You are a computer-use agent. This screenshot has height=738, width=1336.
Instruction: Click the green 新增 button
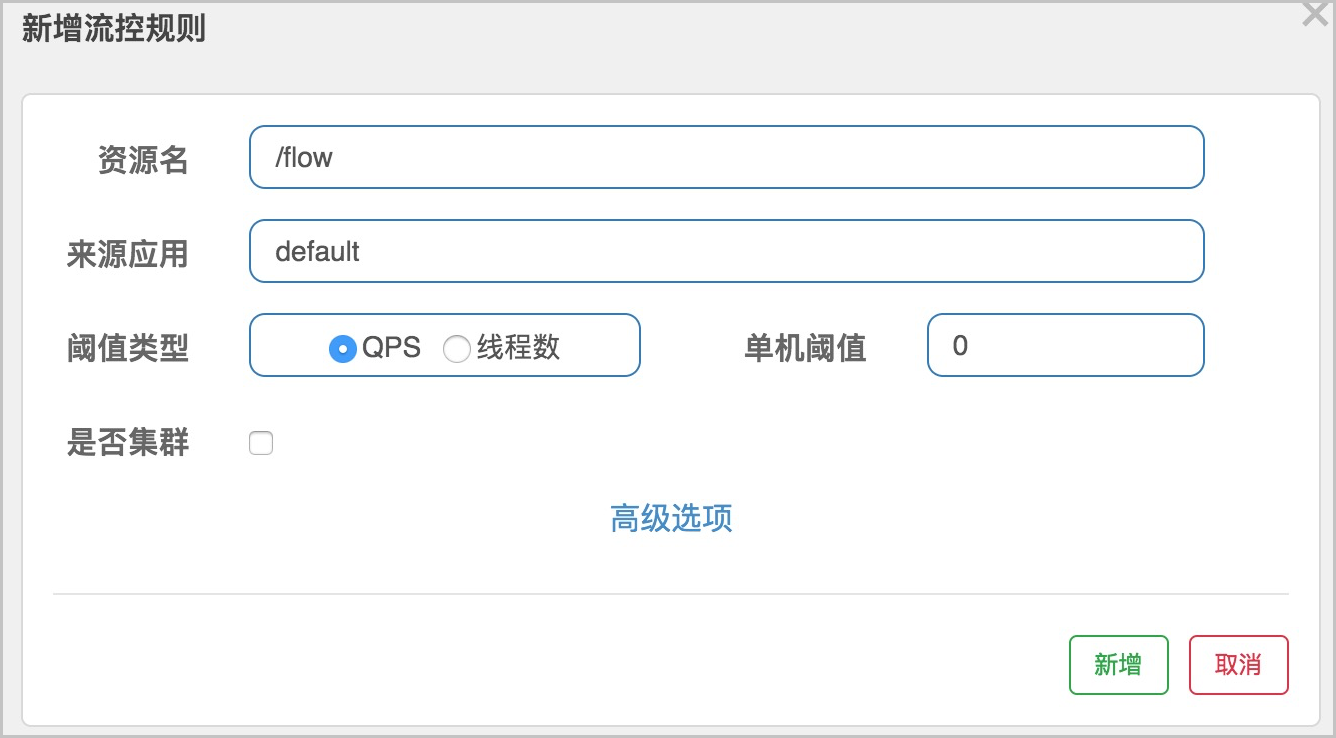pos(1119,665)
